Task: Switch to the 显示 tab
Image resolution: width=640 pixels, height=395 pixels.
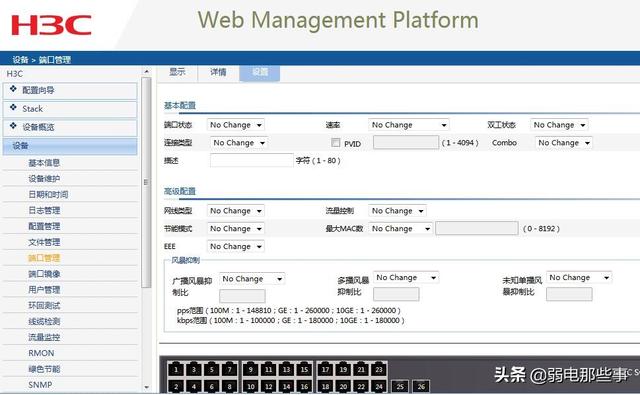Action: coord(178,72)
